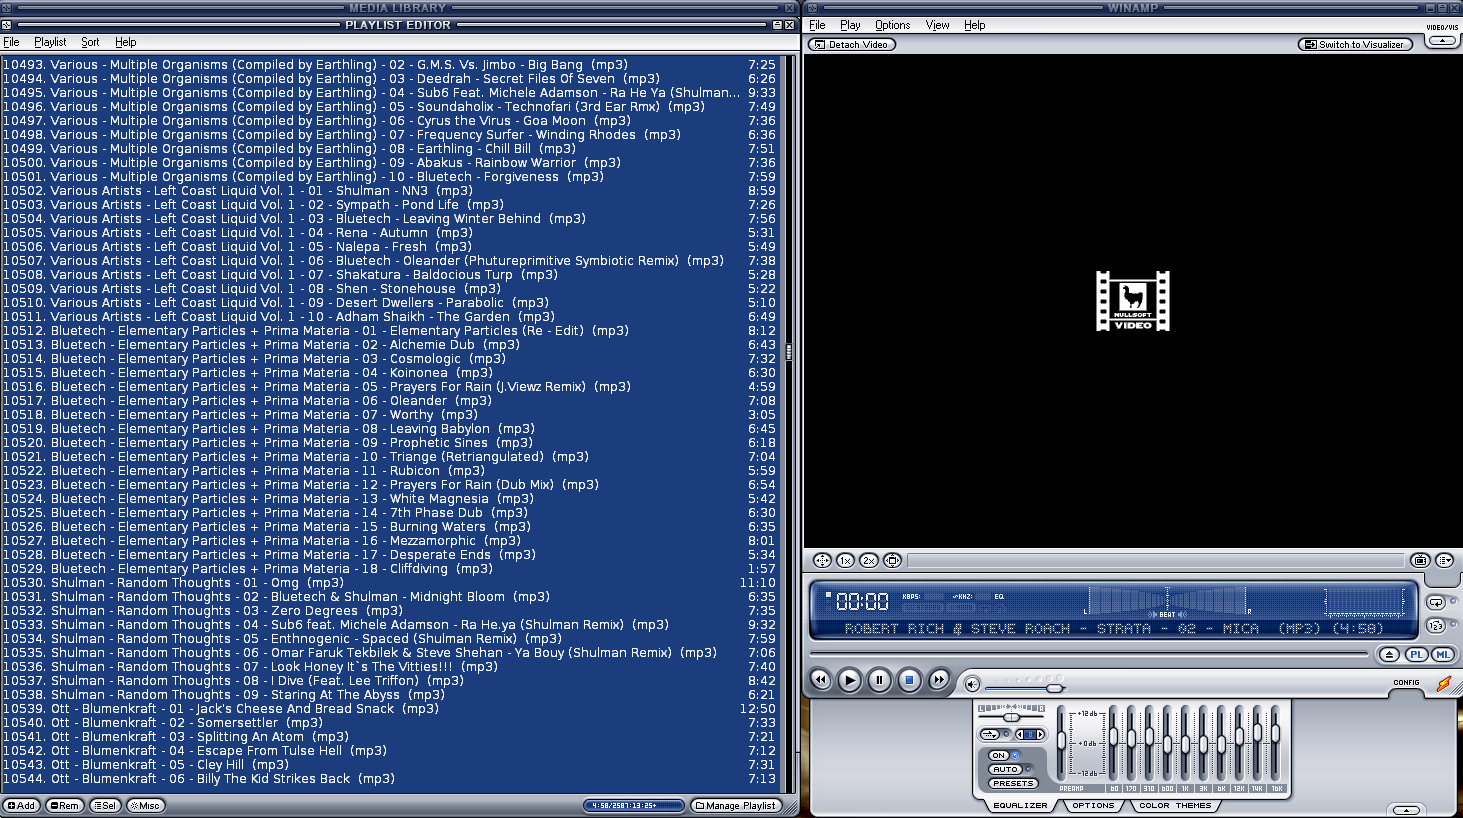Play the current track in Winamp
The width and height of the screenshot is (1463, 818).
pos(849,680)
